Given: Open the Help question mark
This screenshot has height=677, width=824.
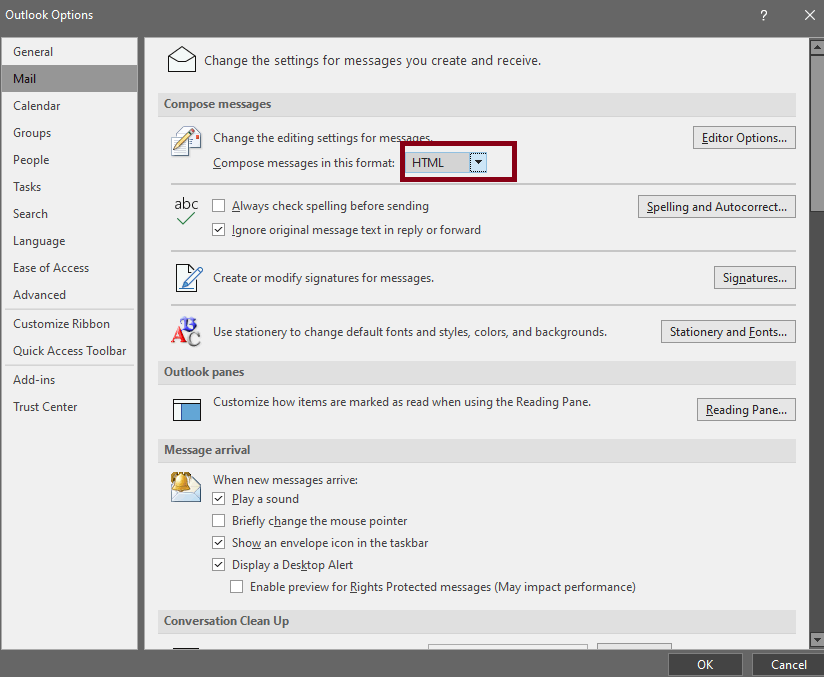Looking at the screenshot, I should 764,15.
